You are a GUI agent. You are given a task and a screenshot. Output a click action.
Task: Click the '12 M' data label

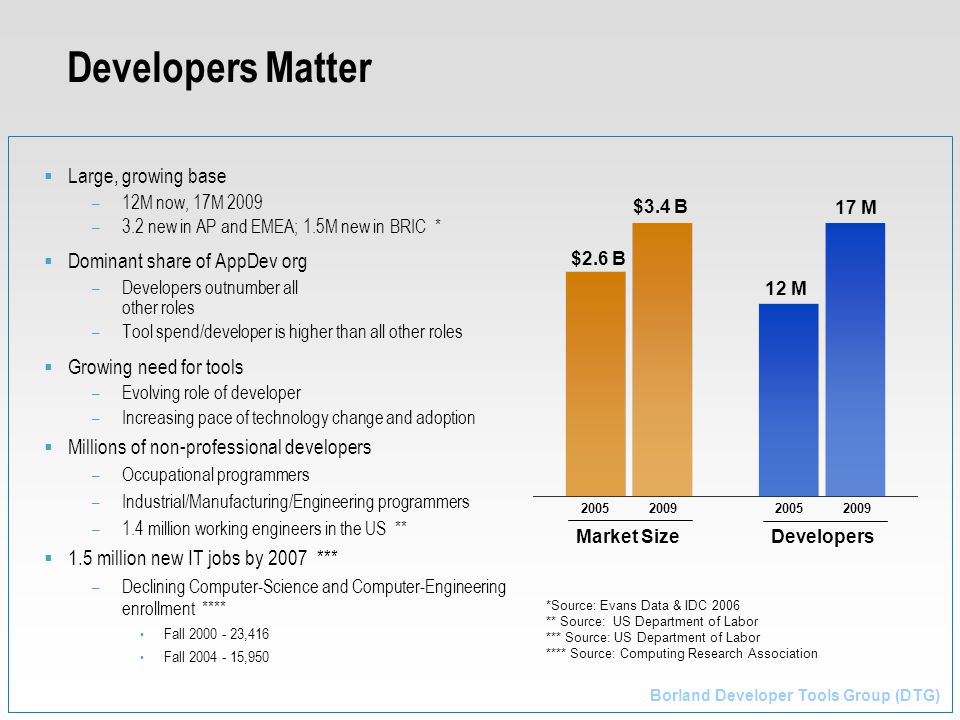tap(786, 288)
